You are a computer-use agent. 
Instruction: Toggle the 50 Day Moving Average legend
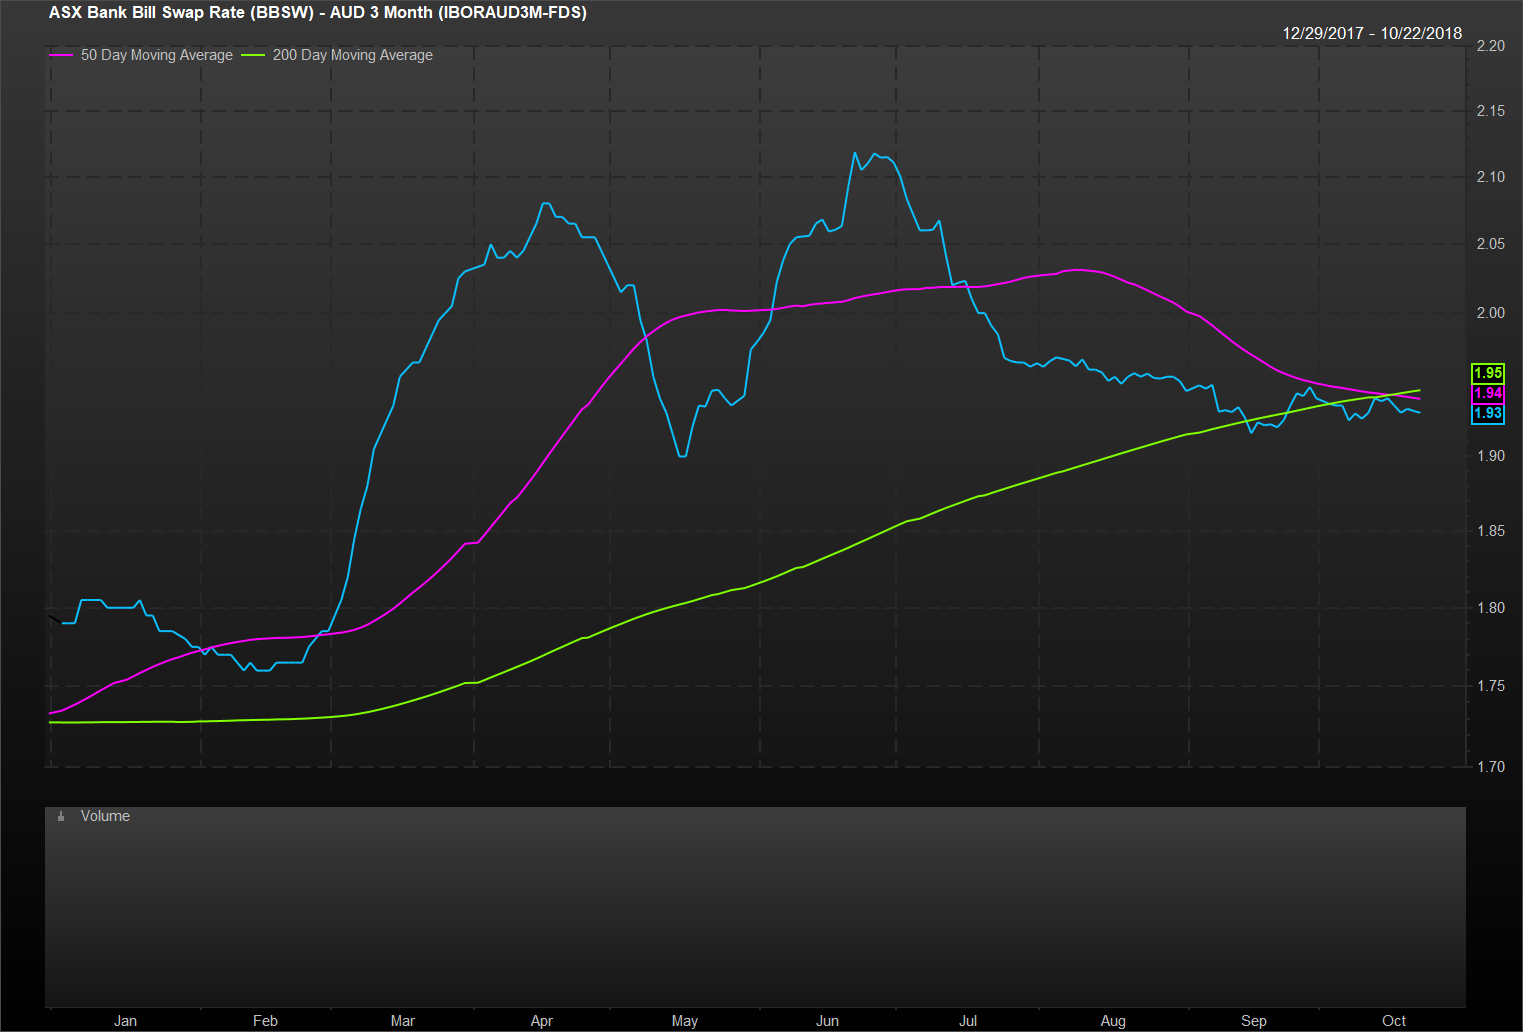pos(156,55)
